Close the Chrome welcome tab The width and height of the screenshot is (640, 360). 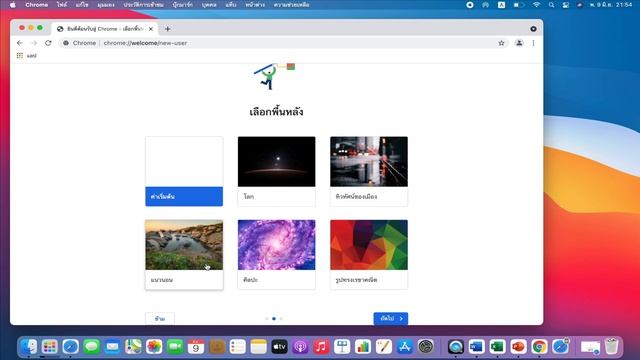pos(151,29)
